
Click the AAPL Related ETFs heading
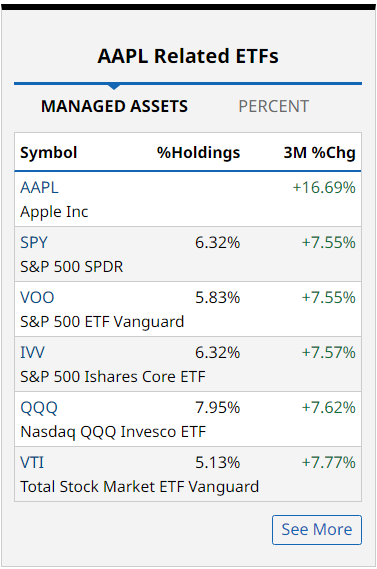[x=188, y=56]
